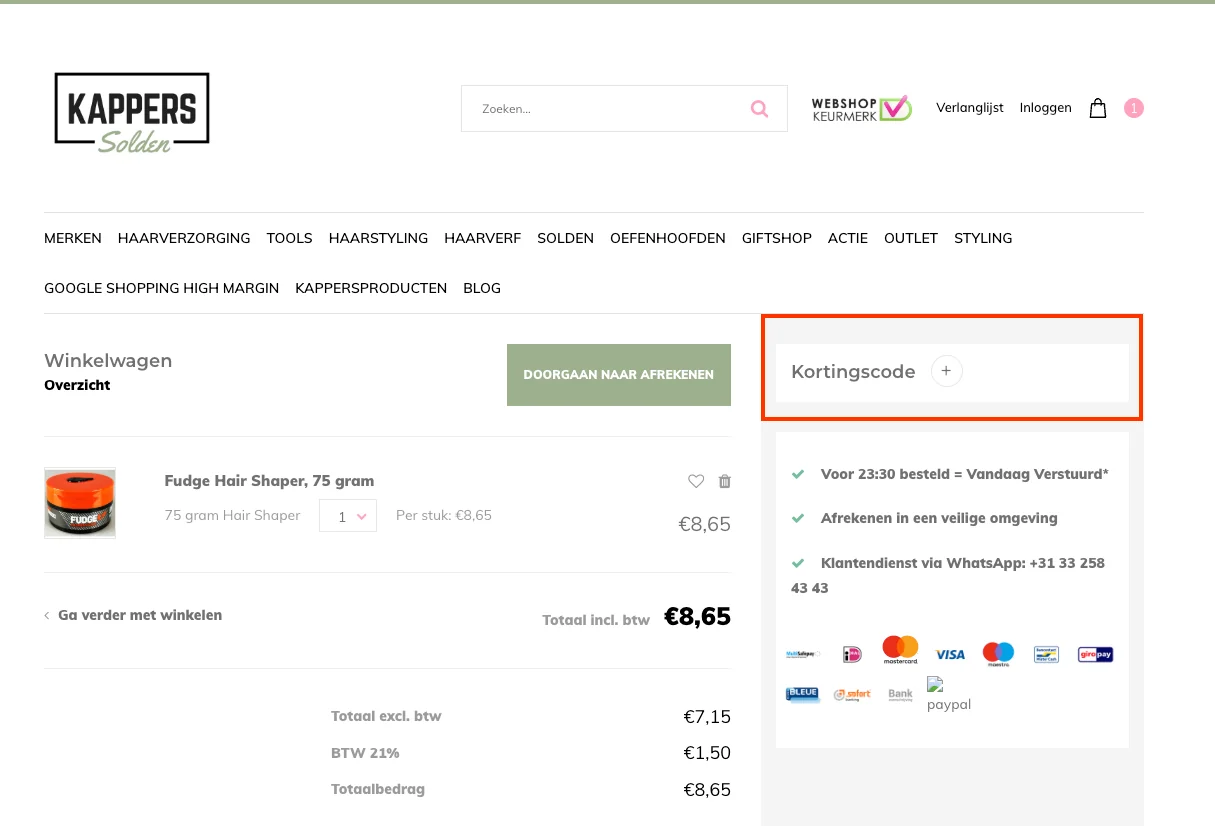
Task: Click the Inloggen link
Action: (1046, 108)
